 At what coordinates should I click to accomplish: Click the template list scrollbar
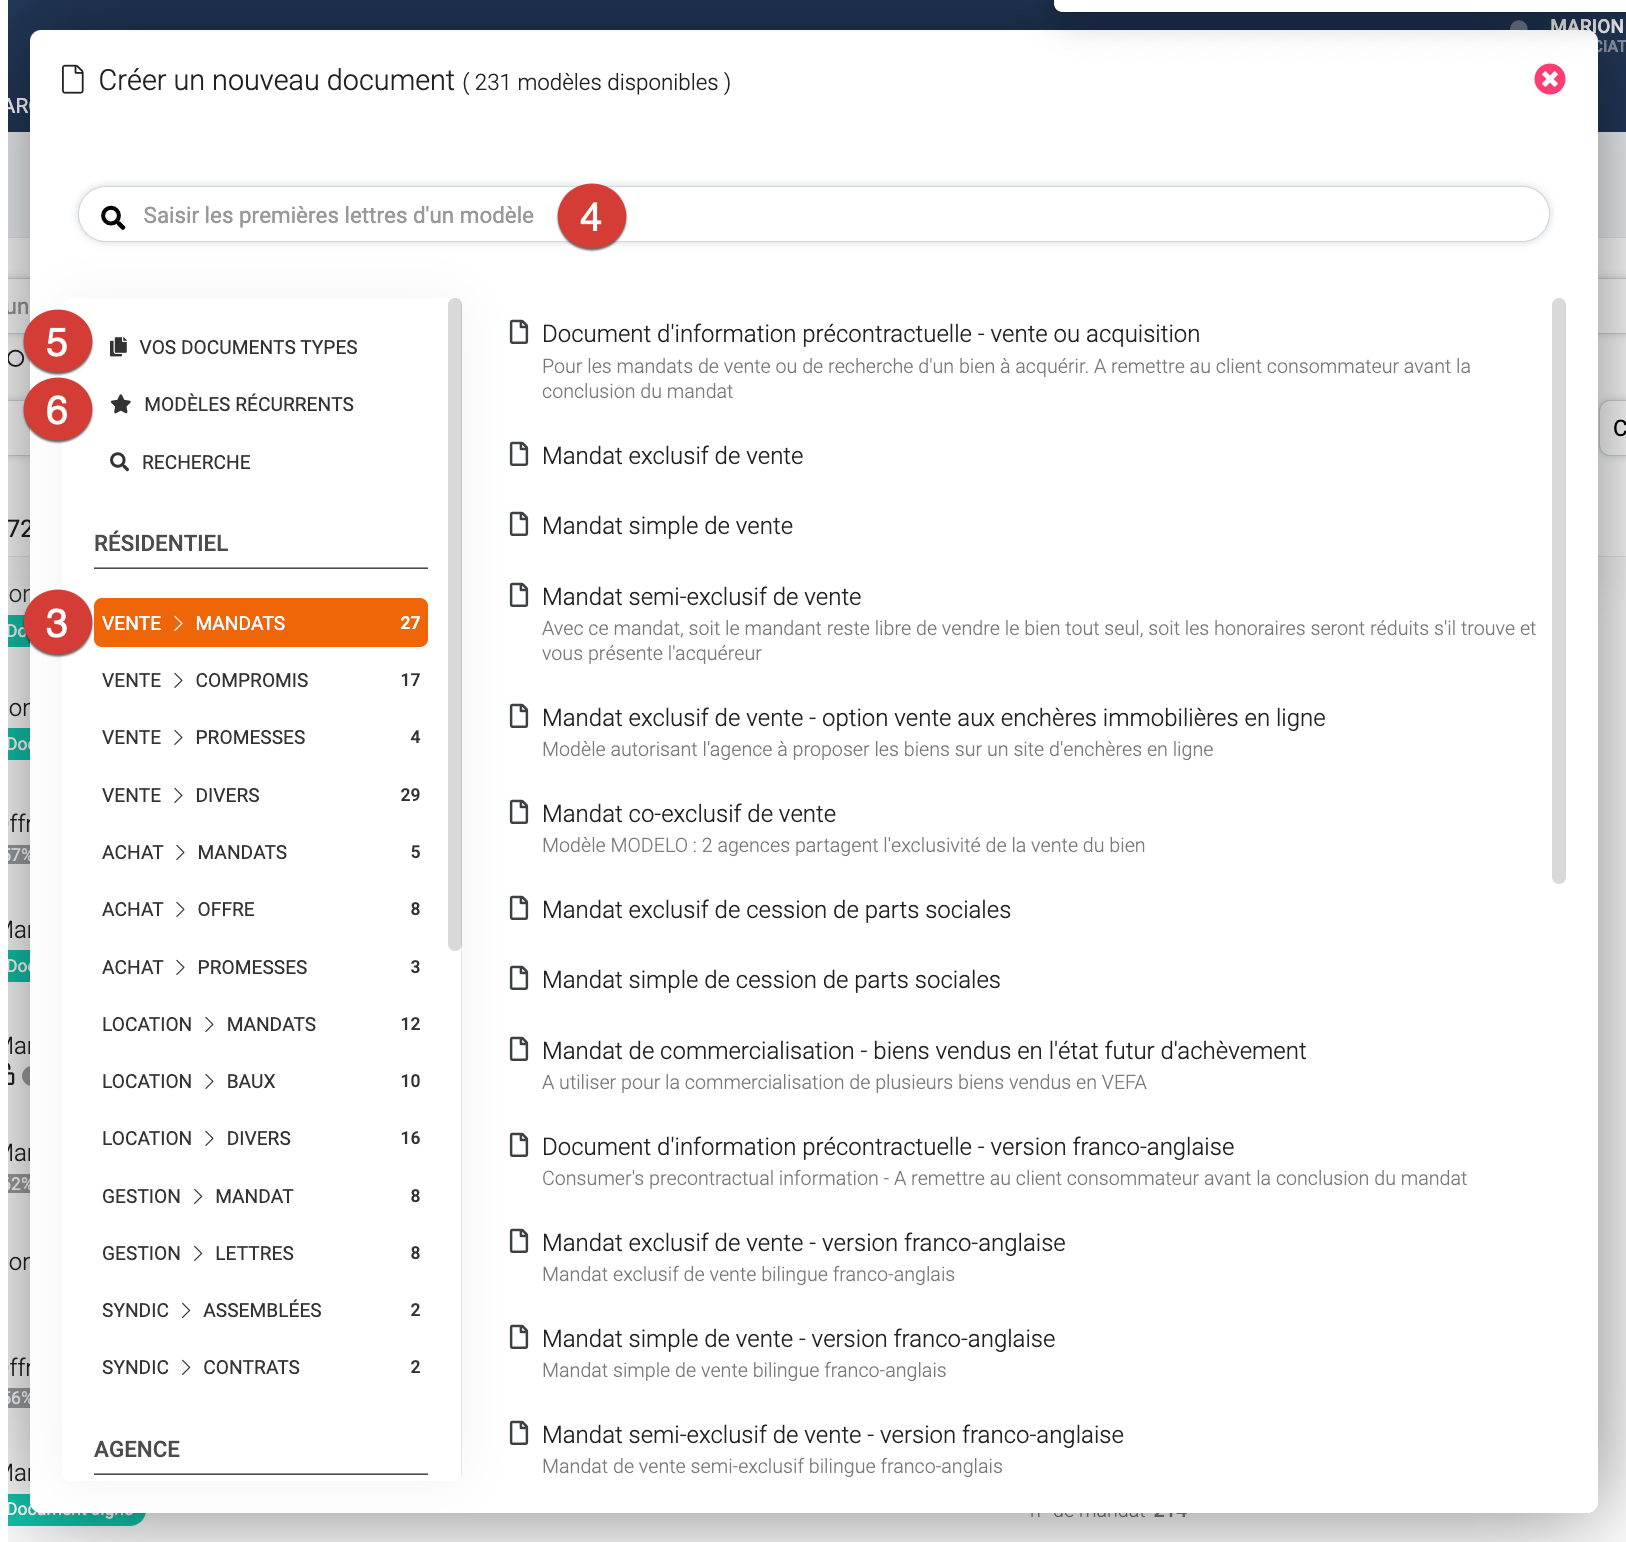pos(1558,590)
